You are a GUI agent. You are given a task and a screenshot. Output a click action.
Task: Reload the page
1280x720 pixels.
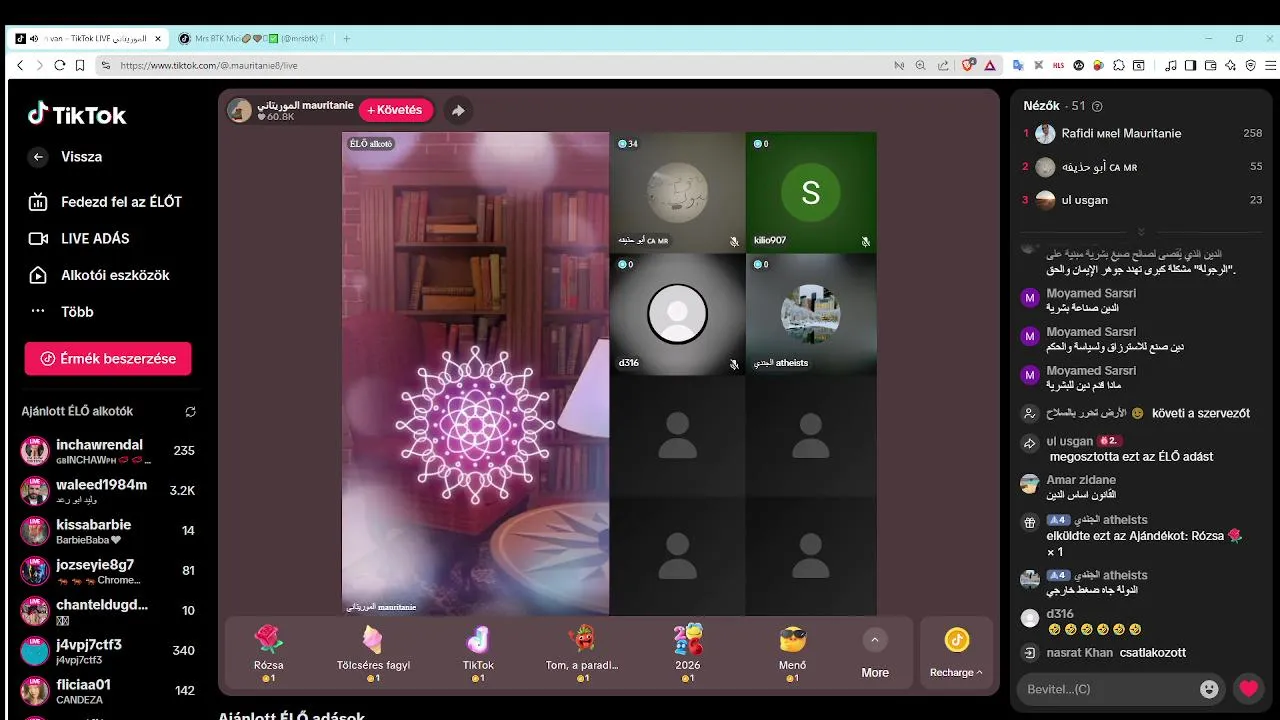[x=60, y=65]
